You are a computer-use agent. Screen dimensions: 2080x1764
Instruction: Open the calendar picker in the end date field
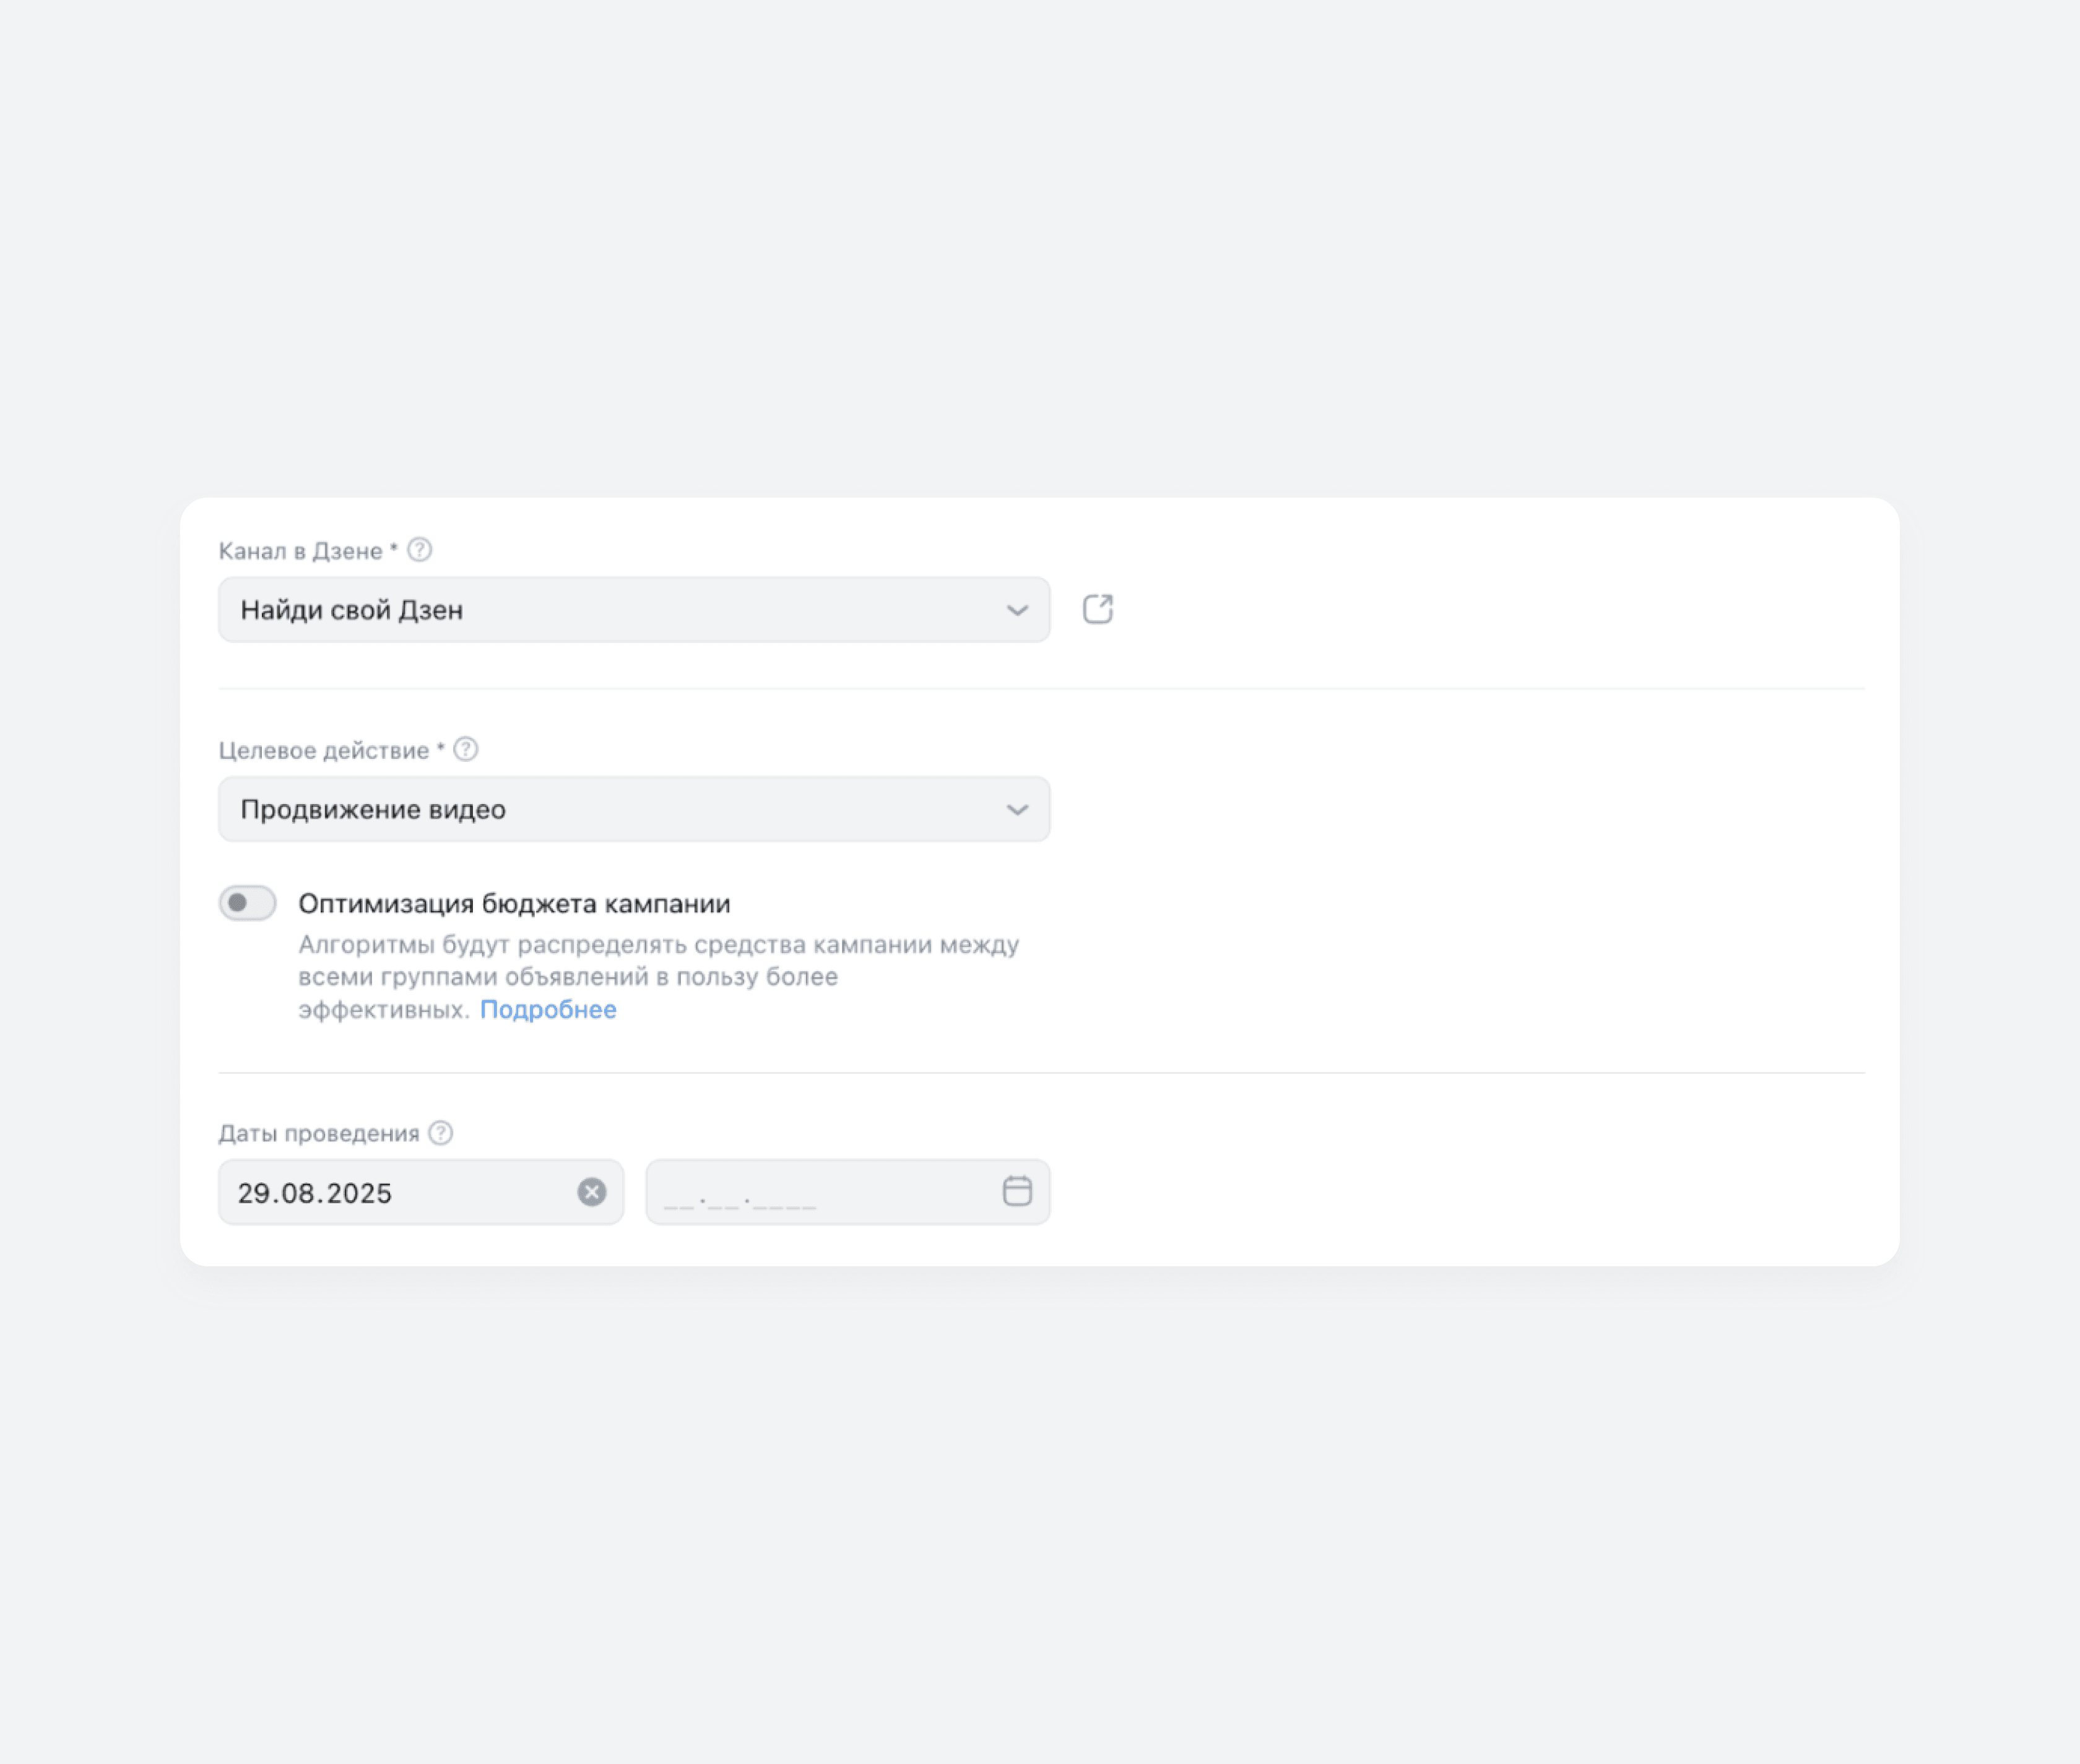pyautogui.click(x=1017, y=1191)
